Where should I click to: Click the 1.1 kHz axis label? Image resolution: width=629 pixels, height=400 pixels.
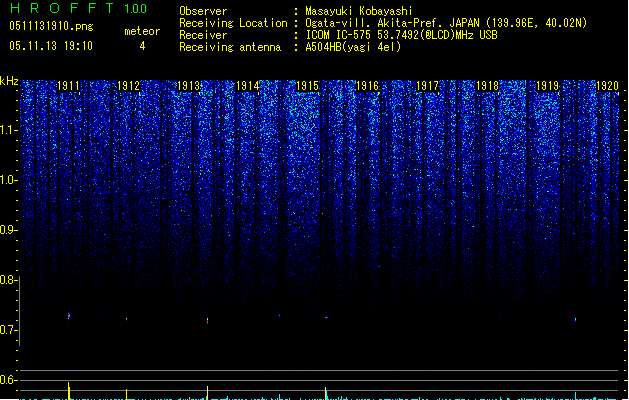8,130
